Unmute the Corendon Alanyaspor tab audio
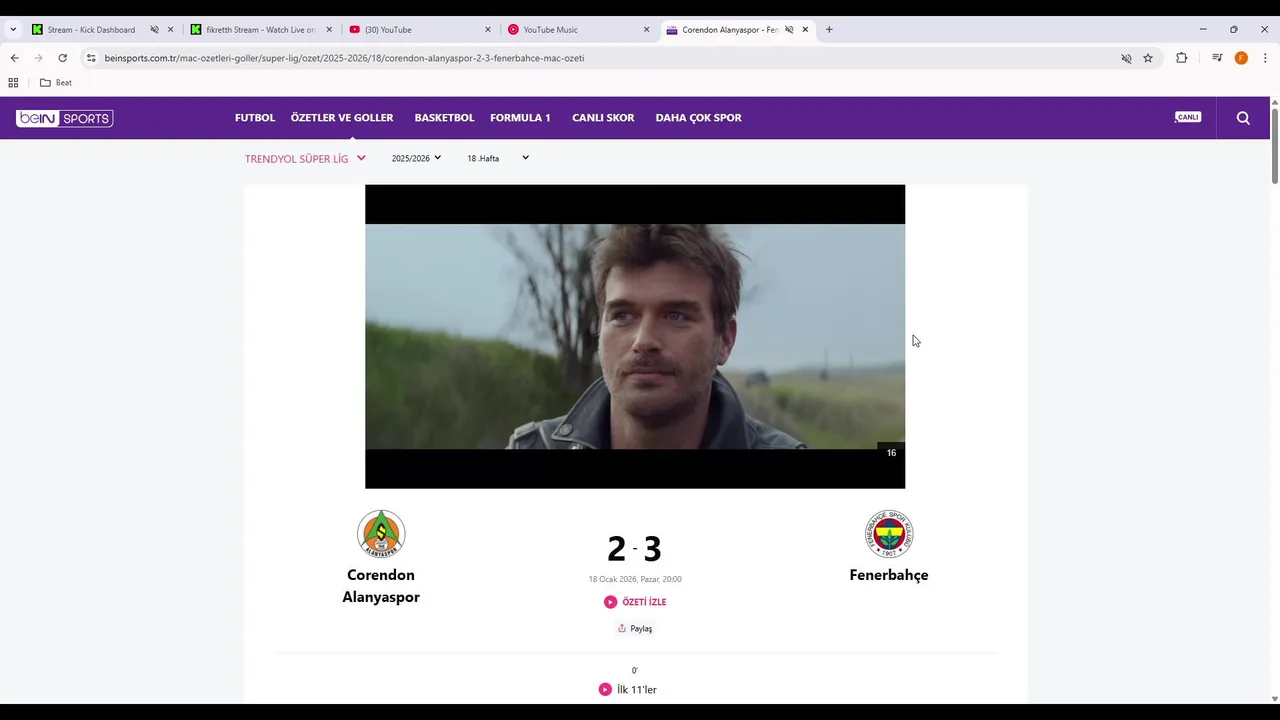 click(x=789, y=30)
